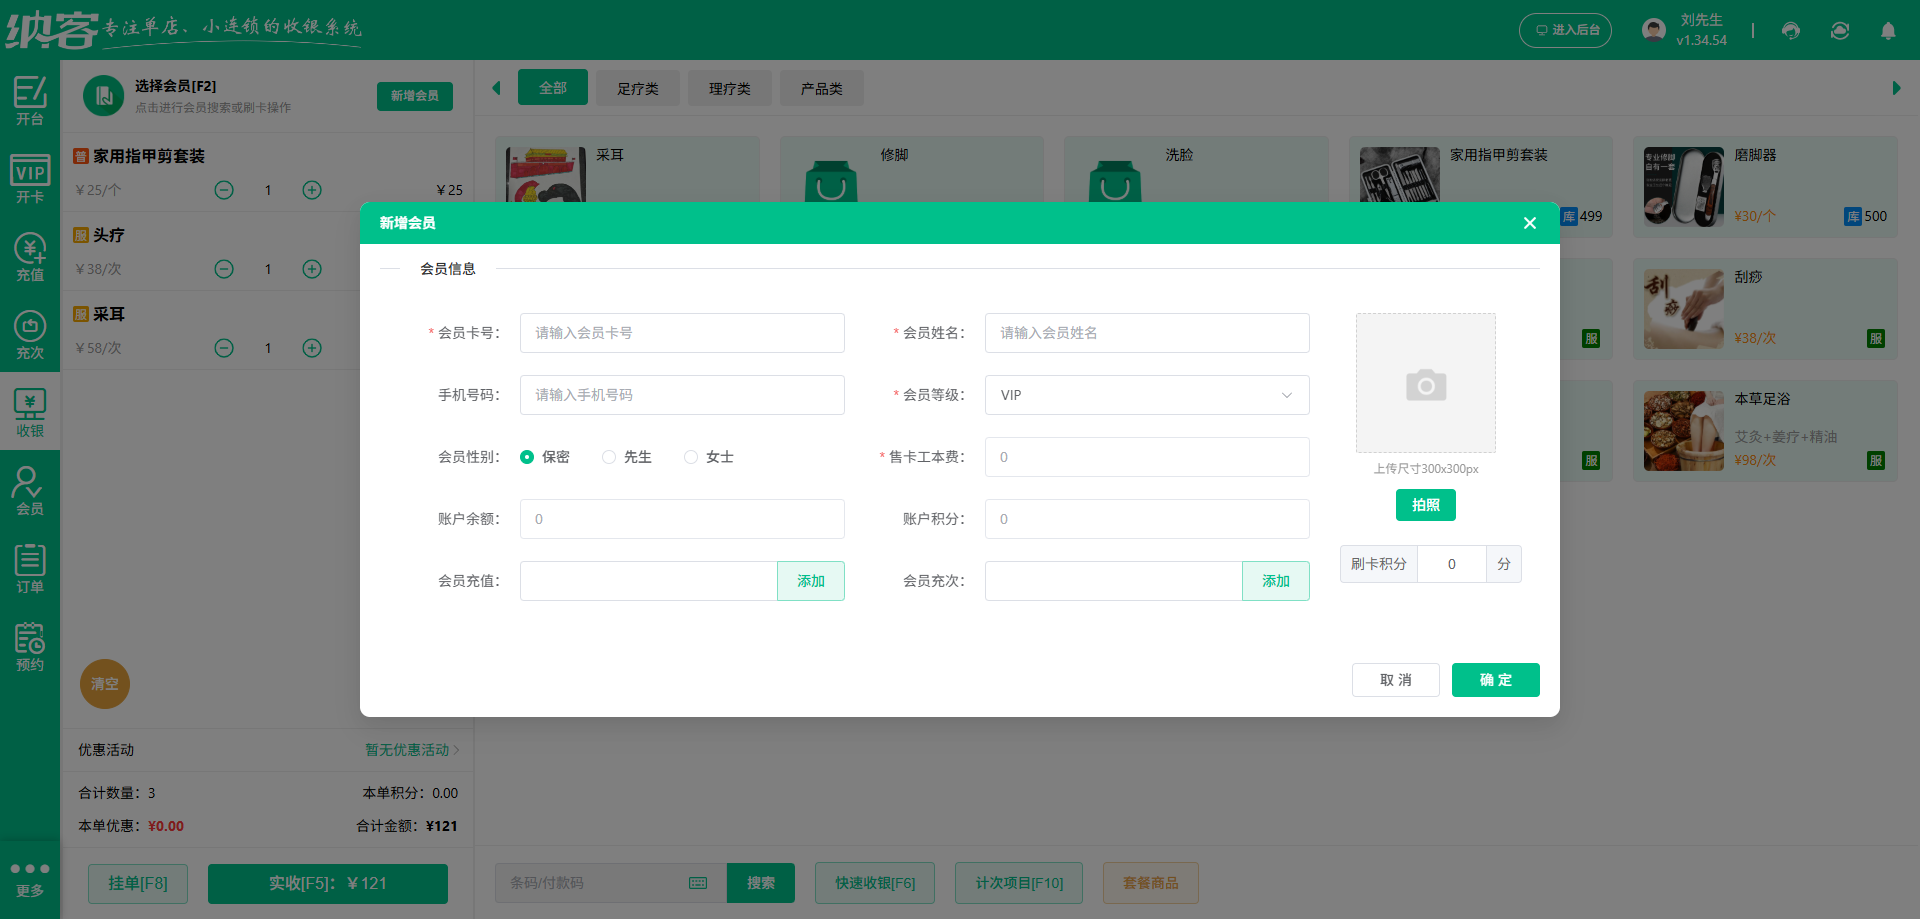The image size is (1920, 919).
Task: Open the 开台 sidebar panel
Action: click(x=30, y=101)
